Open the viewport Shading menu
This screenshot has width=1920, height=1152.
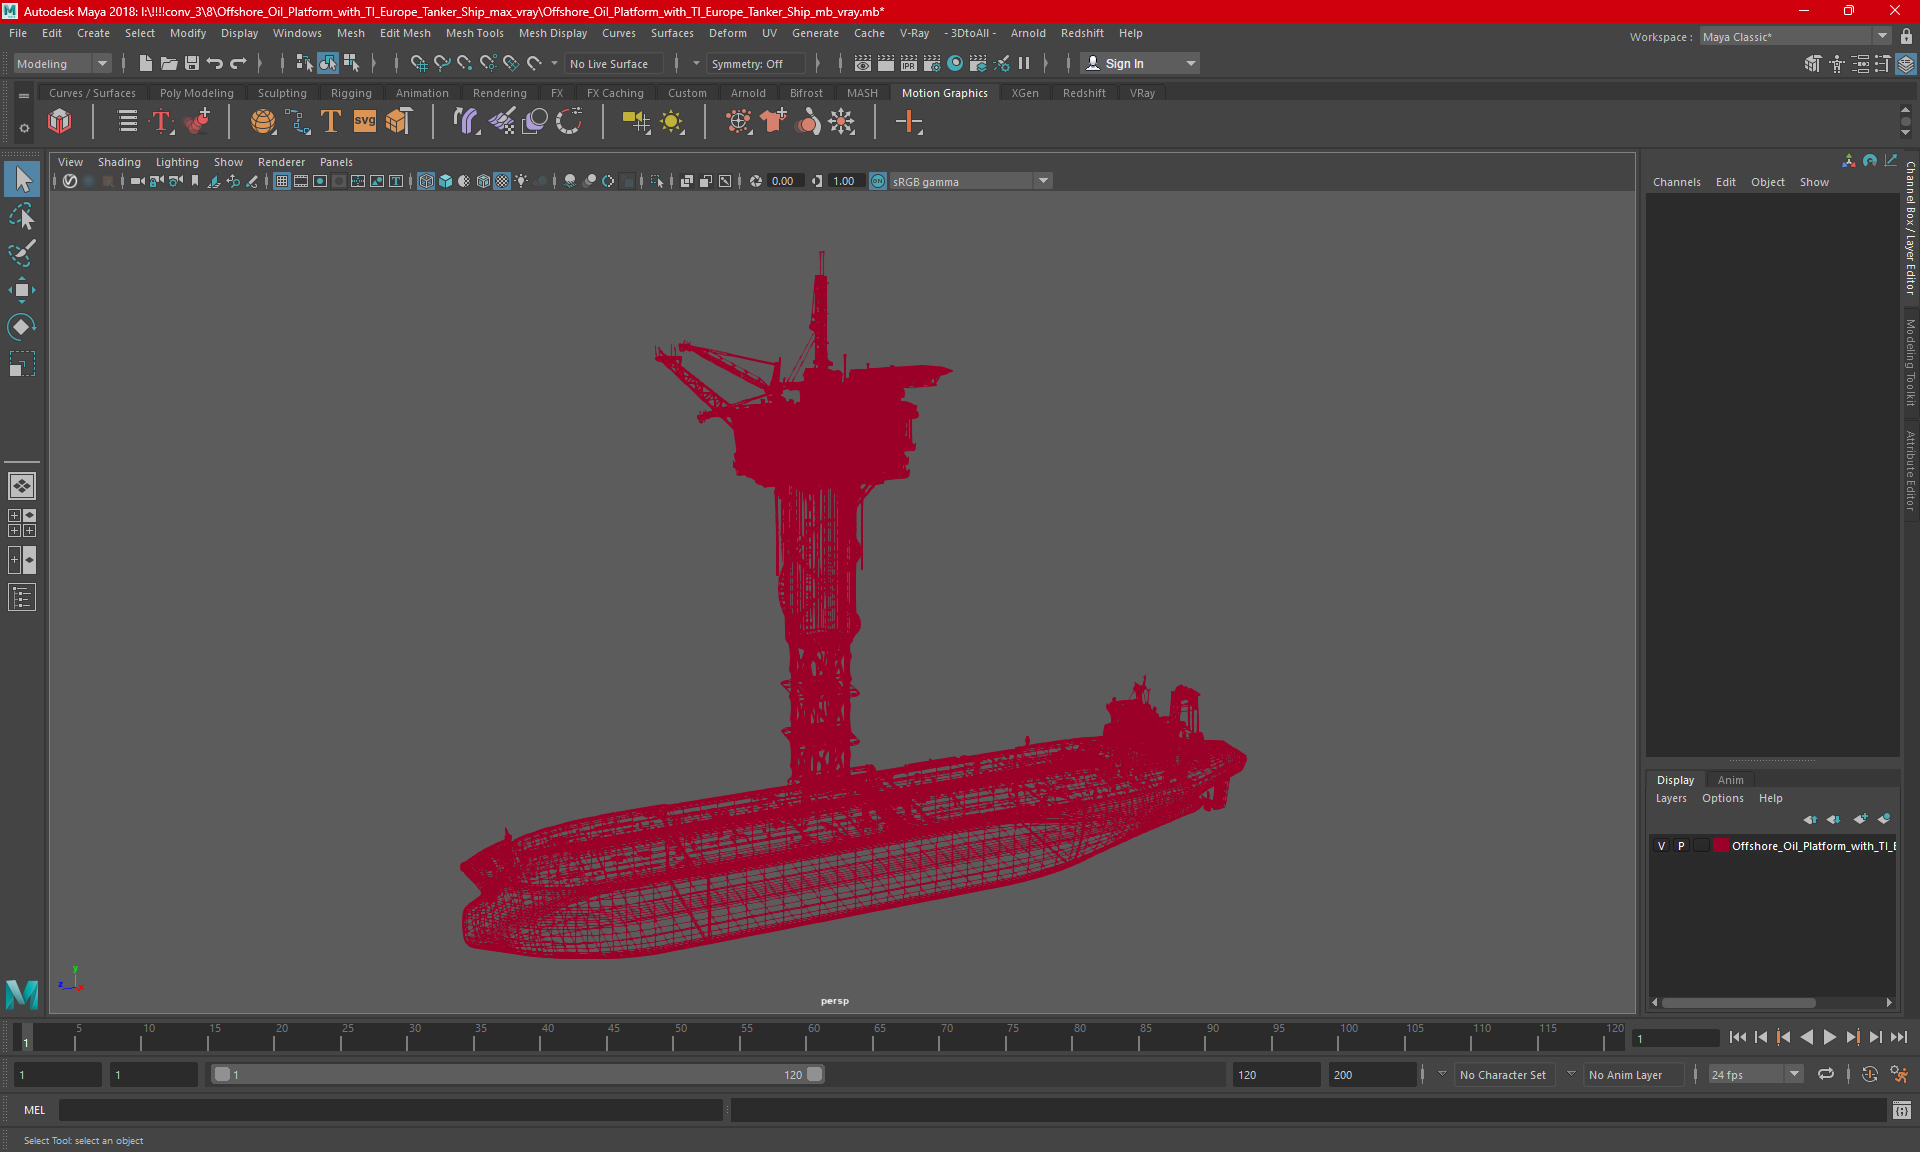click(119, 162)
